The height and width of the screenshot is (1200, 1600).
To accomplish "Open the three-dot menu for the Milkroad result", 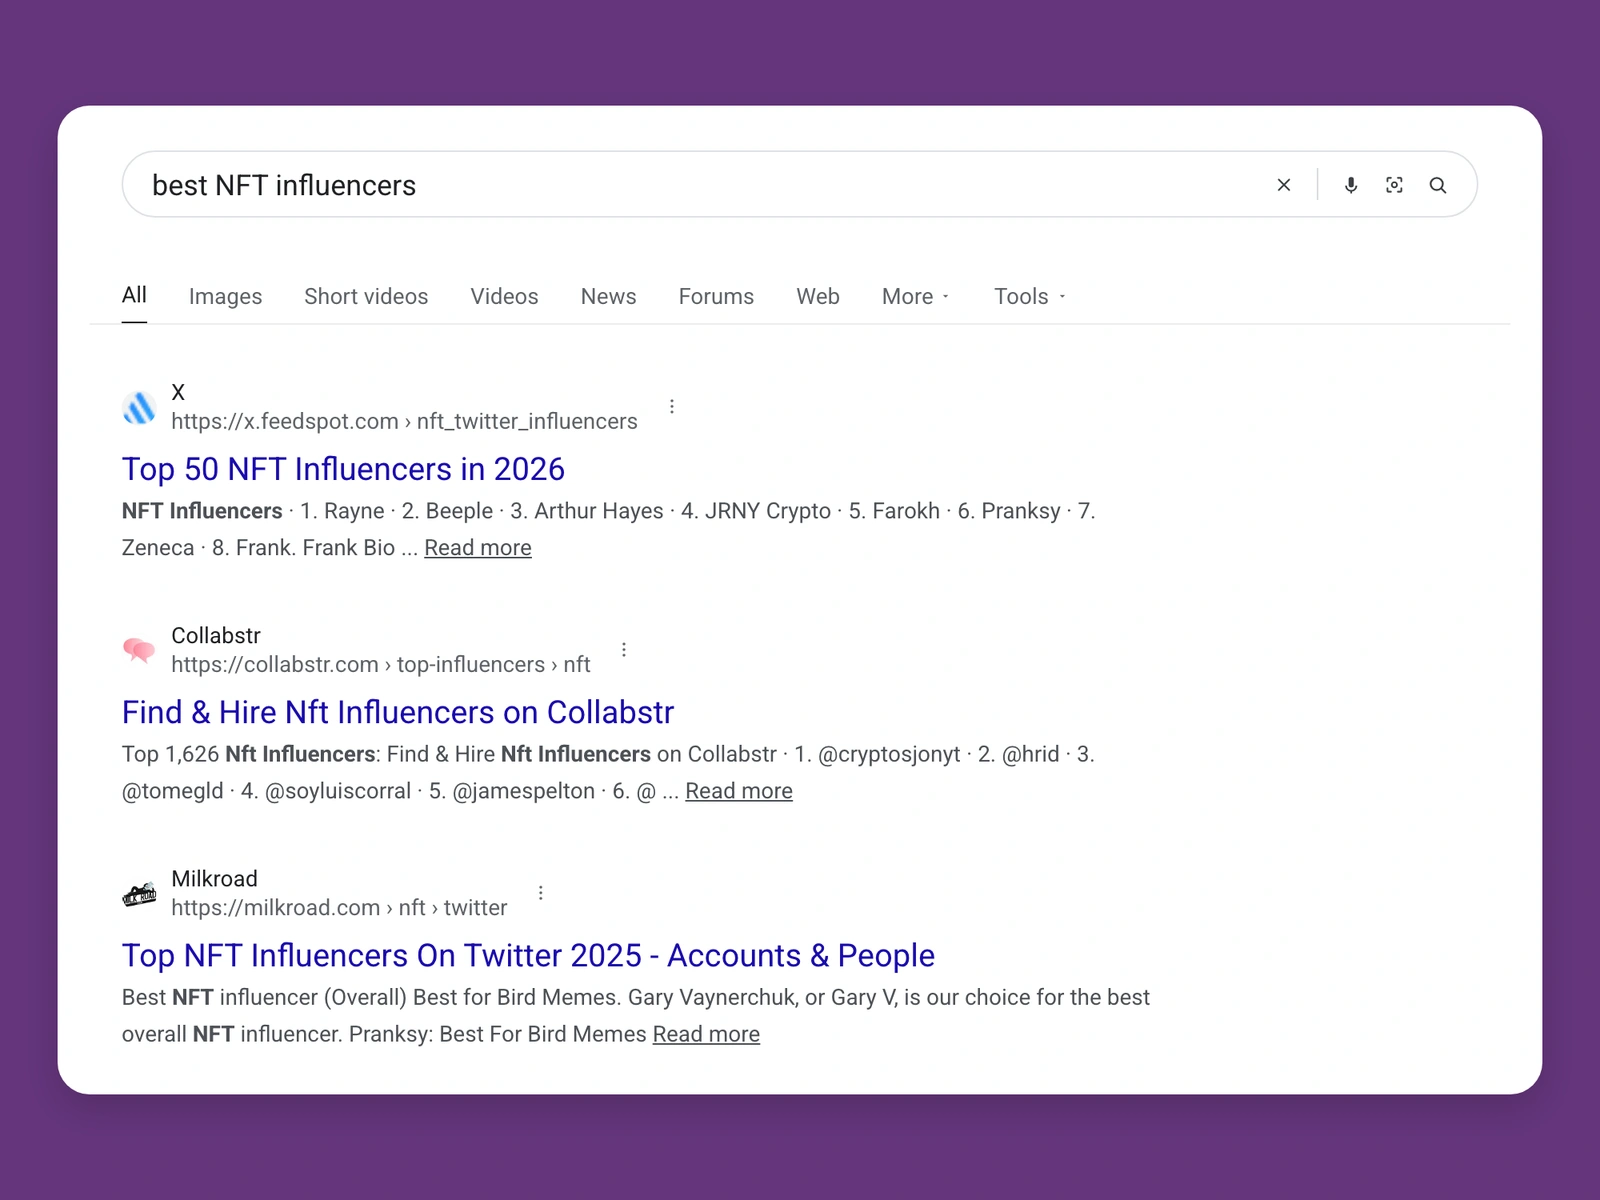I will click(x=541, y=892).
